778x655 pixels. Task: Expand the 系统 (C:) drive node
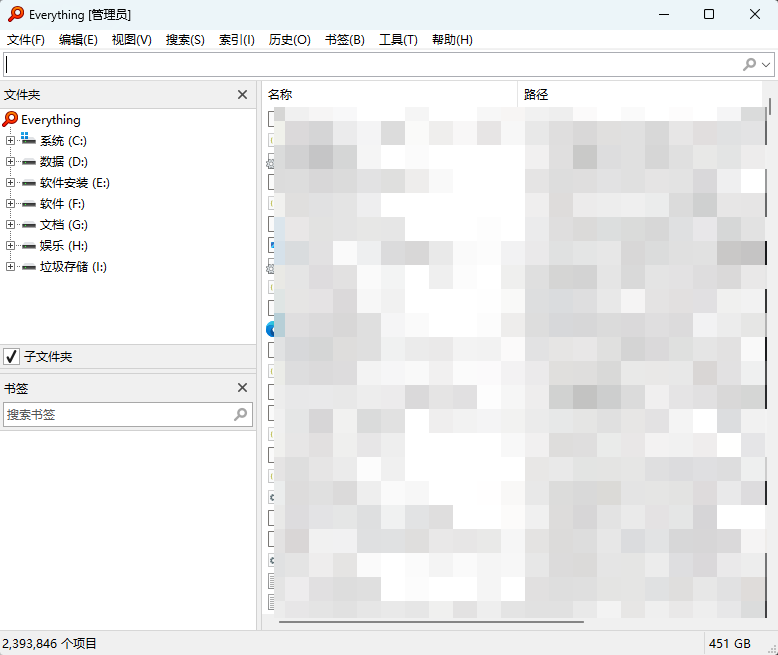coord(10,141)
